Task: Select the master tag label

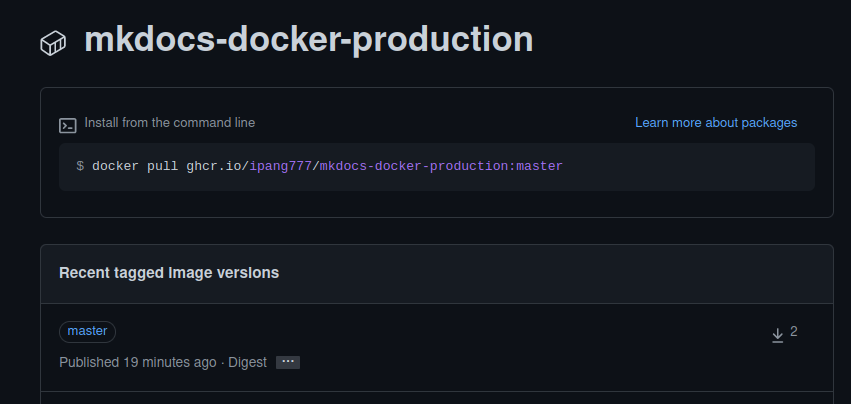Action: point(88,331)
